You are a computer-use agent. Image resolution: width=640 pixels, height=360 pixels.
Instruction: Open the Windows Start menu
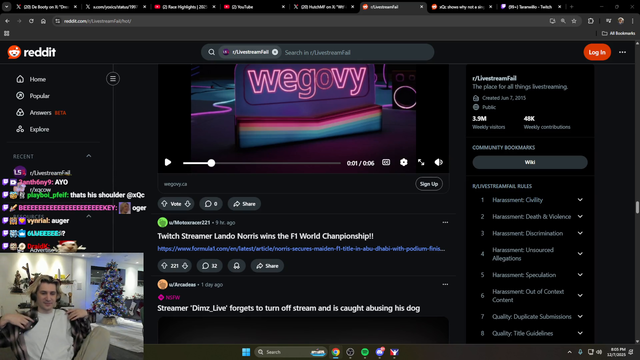click(x=246, y=352)
